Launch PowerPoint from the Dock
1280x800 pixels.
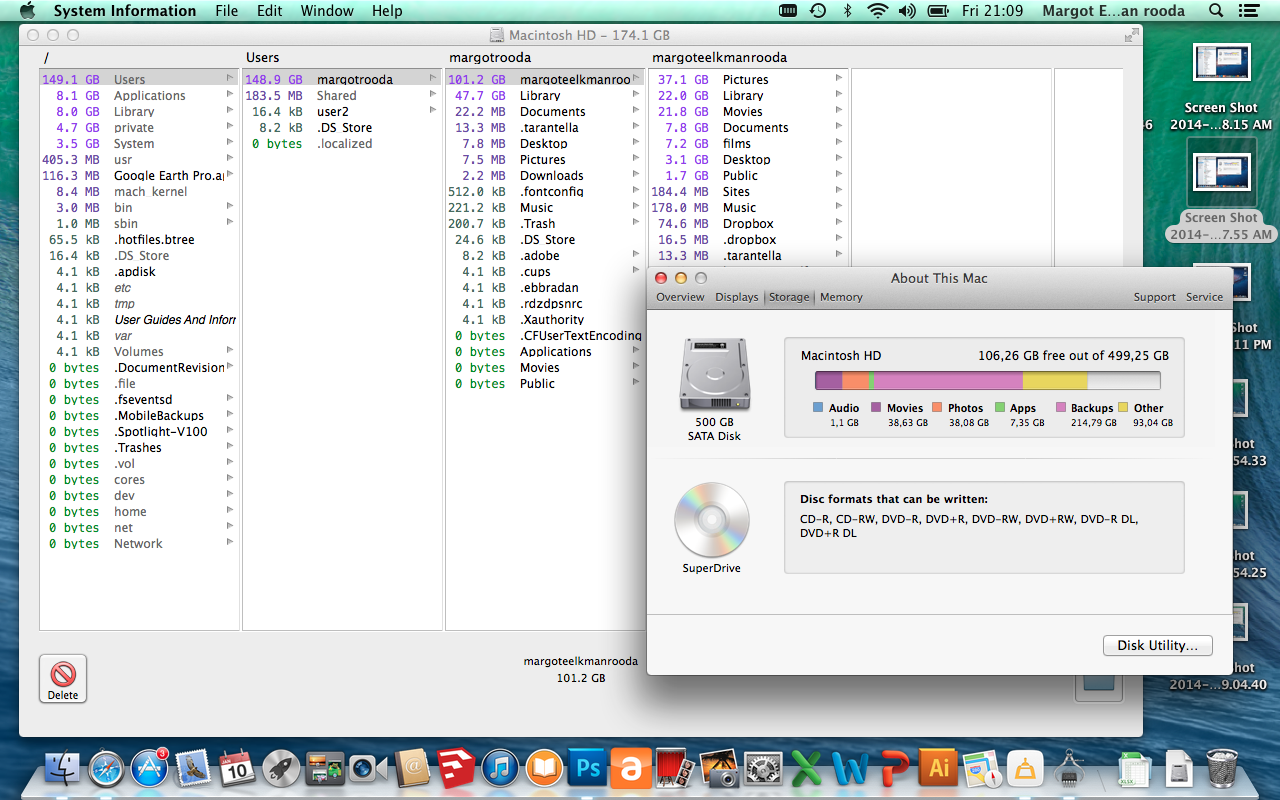(895, 768)
